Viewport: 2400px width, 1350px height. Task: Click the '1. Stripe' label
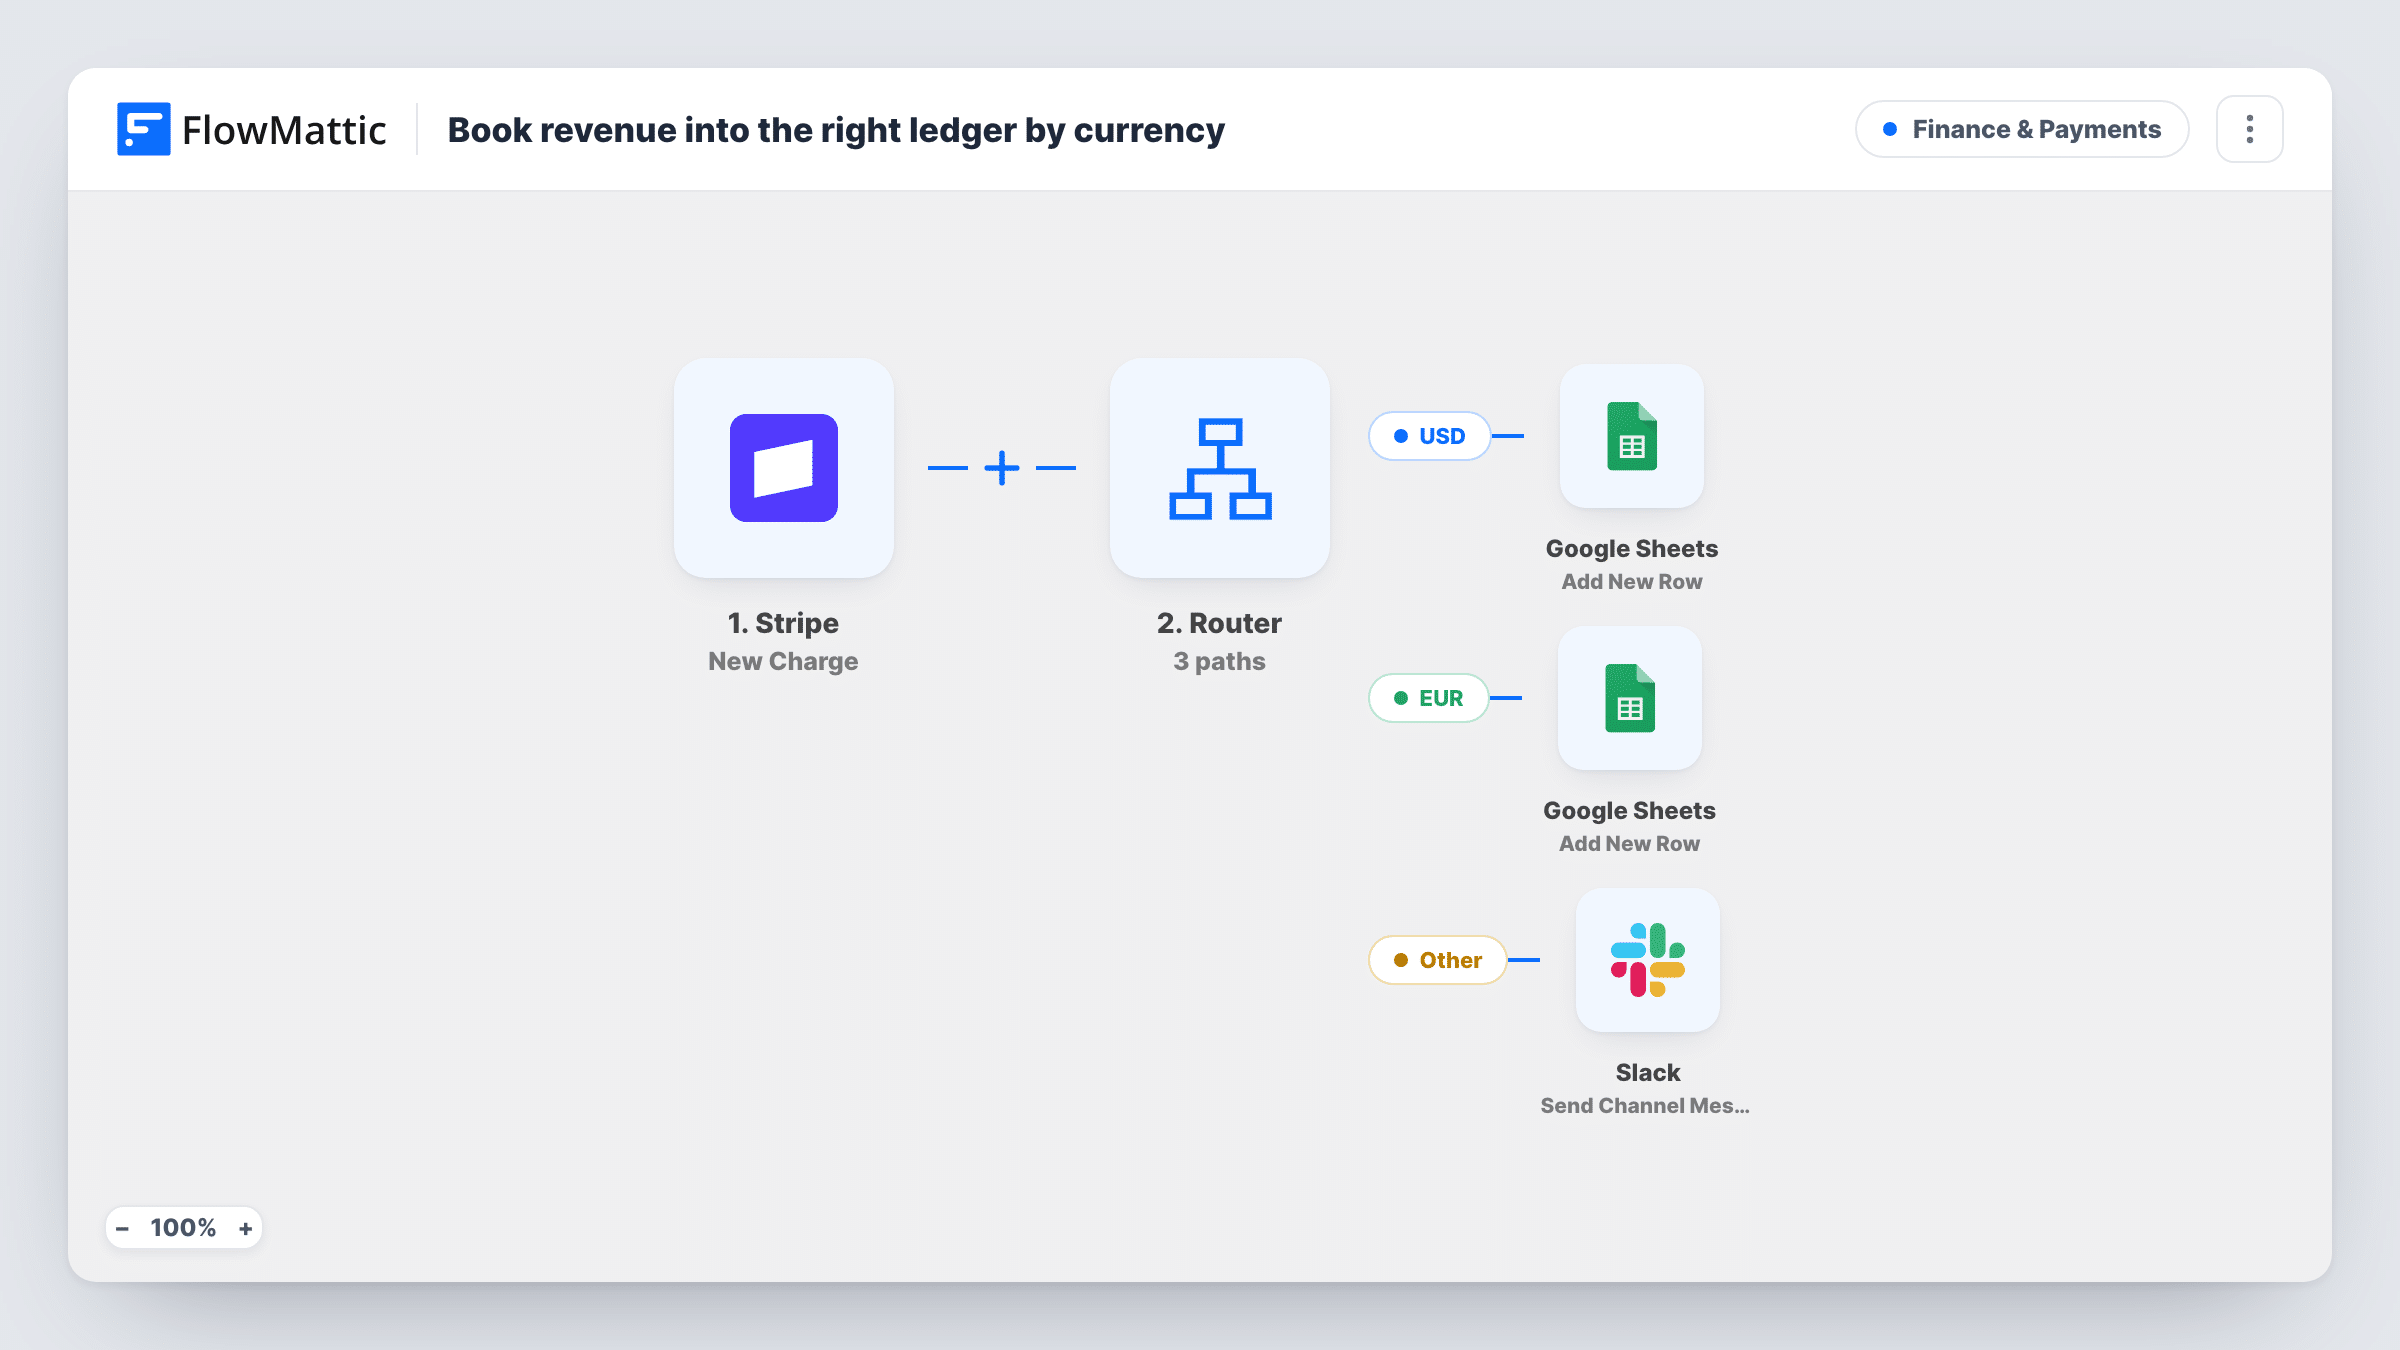point(783,623)
